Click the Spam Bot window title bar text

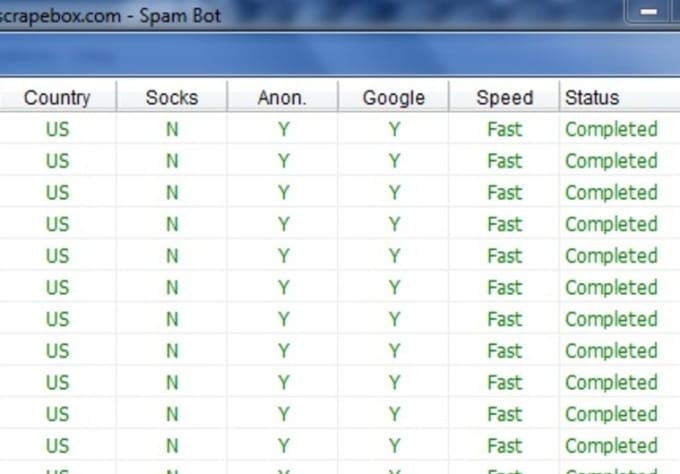pyautogui.click(x=110, y=16)
